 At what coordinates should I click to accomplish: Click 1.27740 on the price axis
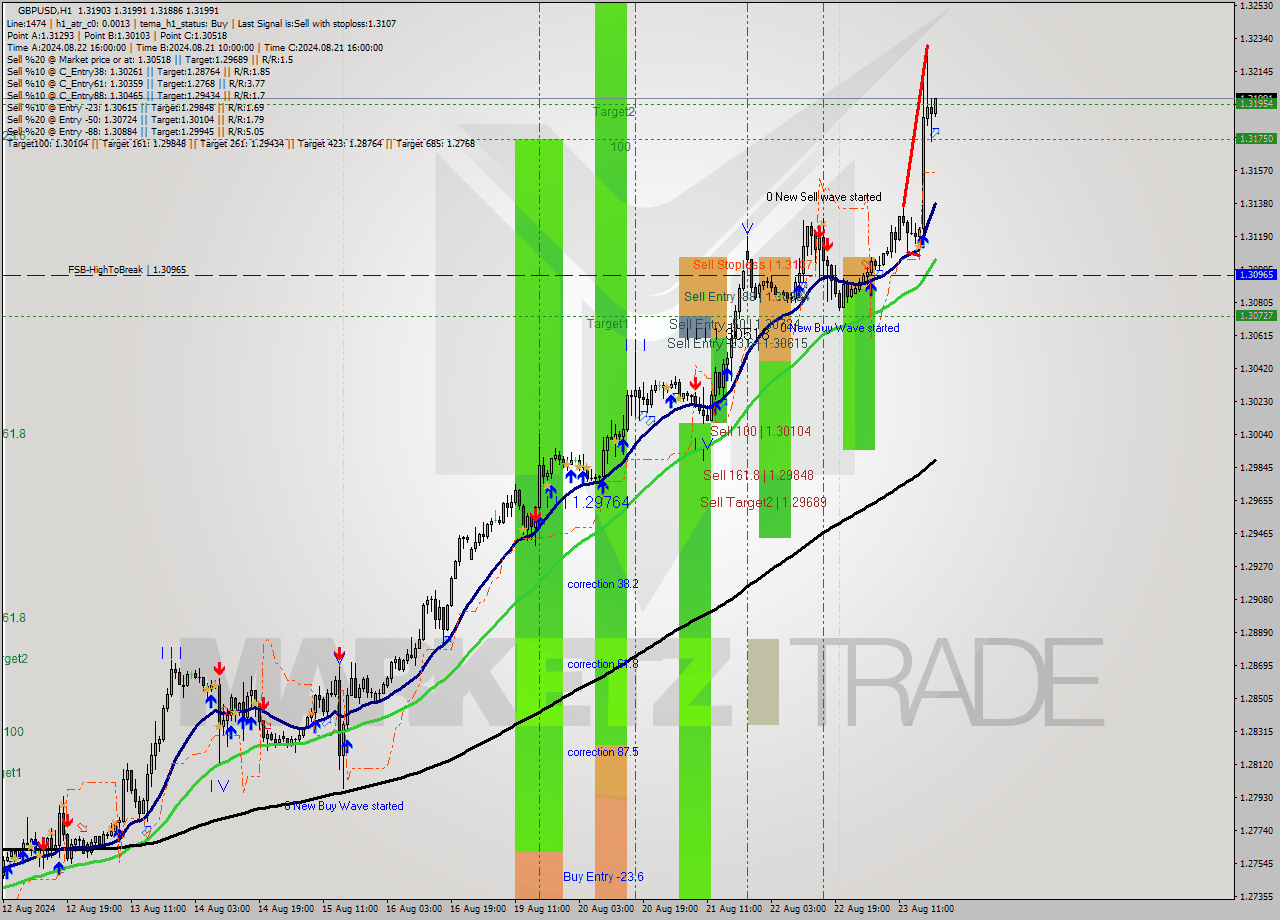coord(1256,831)
